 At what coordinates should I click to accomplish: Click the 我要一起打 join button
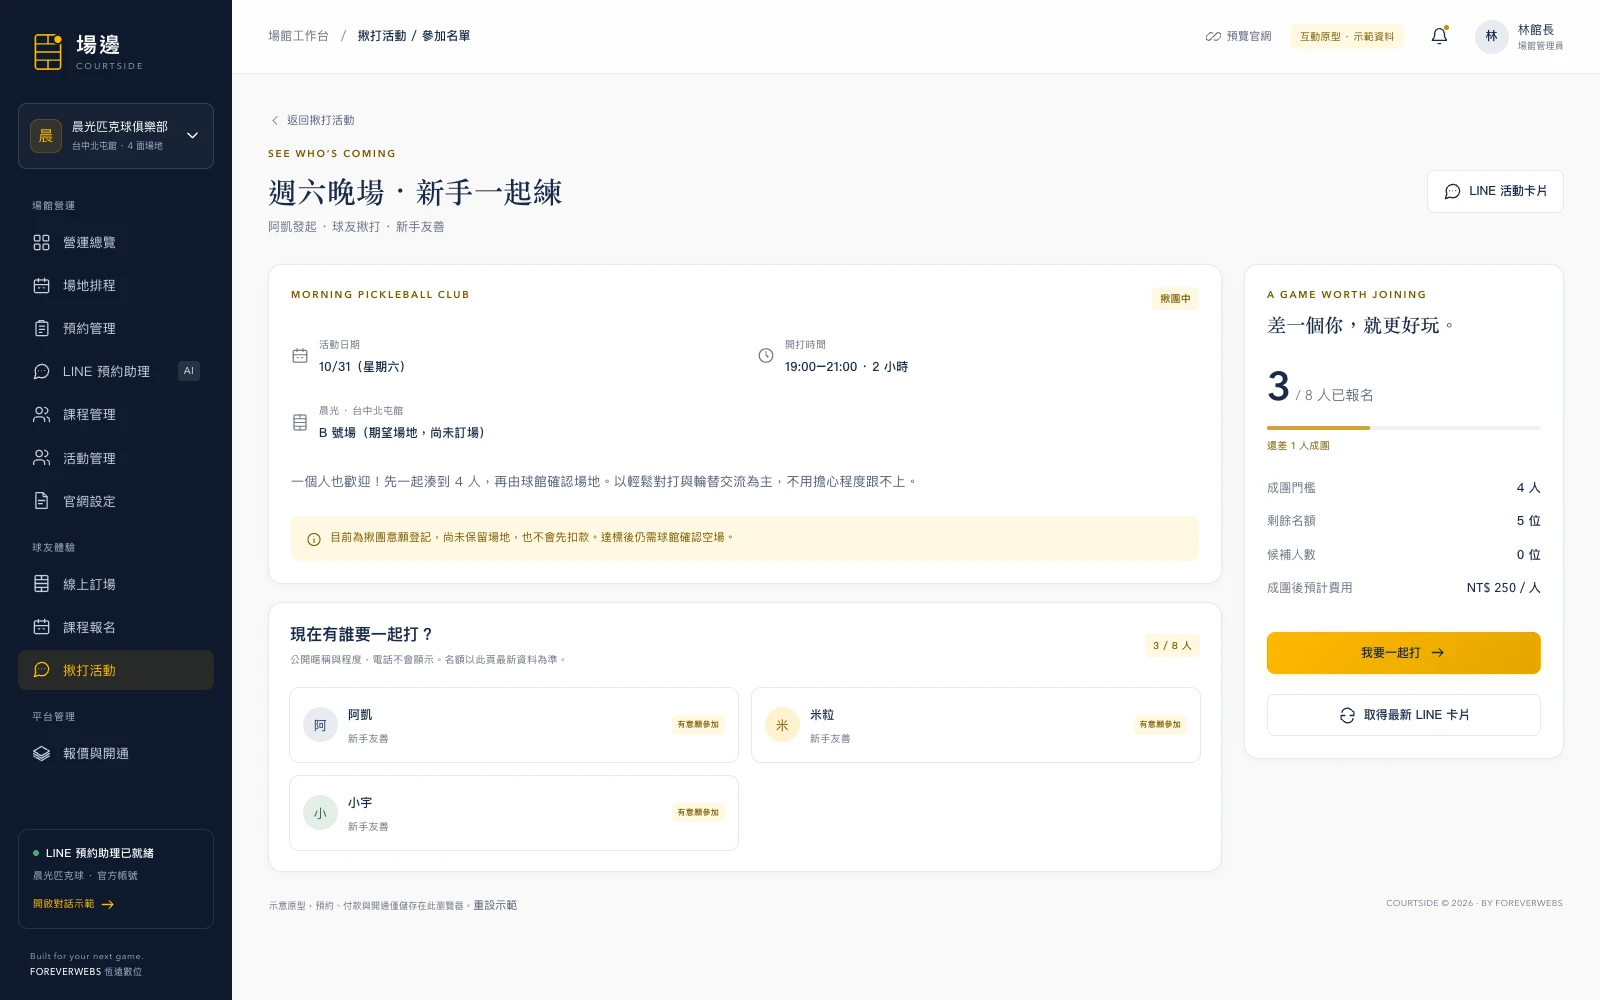coord(1403,653)
